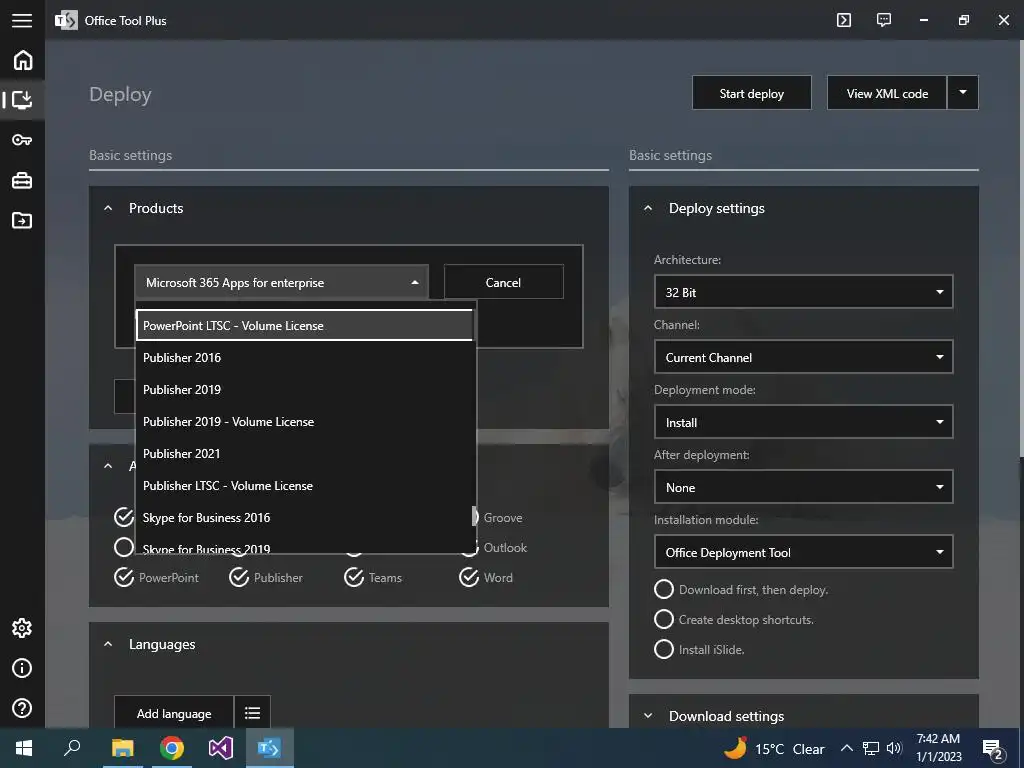Select Publisher LTSC - Volume License
This screenshot has height=768, width=1024.
tap(304, 485)
